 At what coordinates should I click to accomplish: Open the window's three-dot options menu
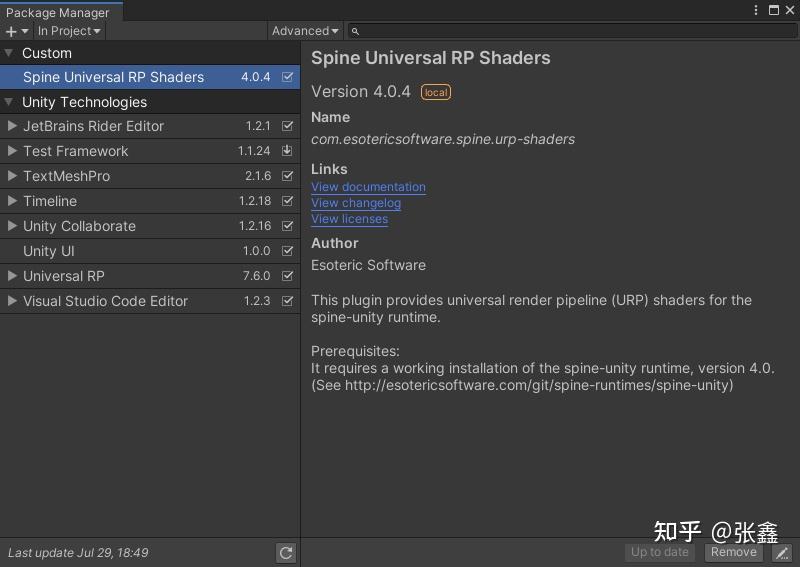click(756, 10)
